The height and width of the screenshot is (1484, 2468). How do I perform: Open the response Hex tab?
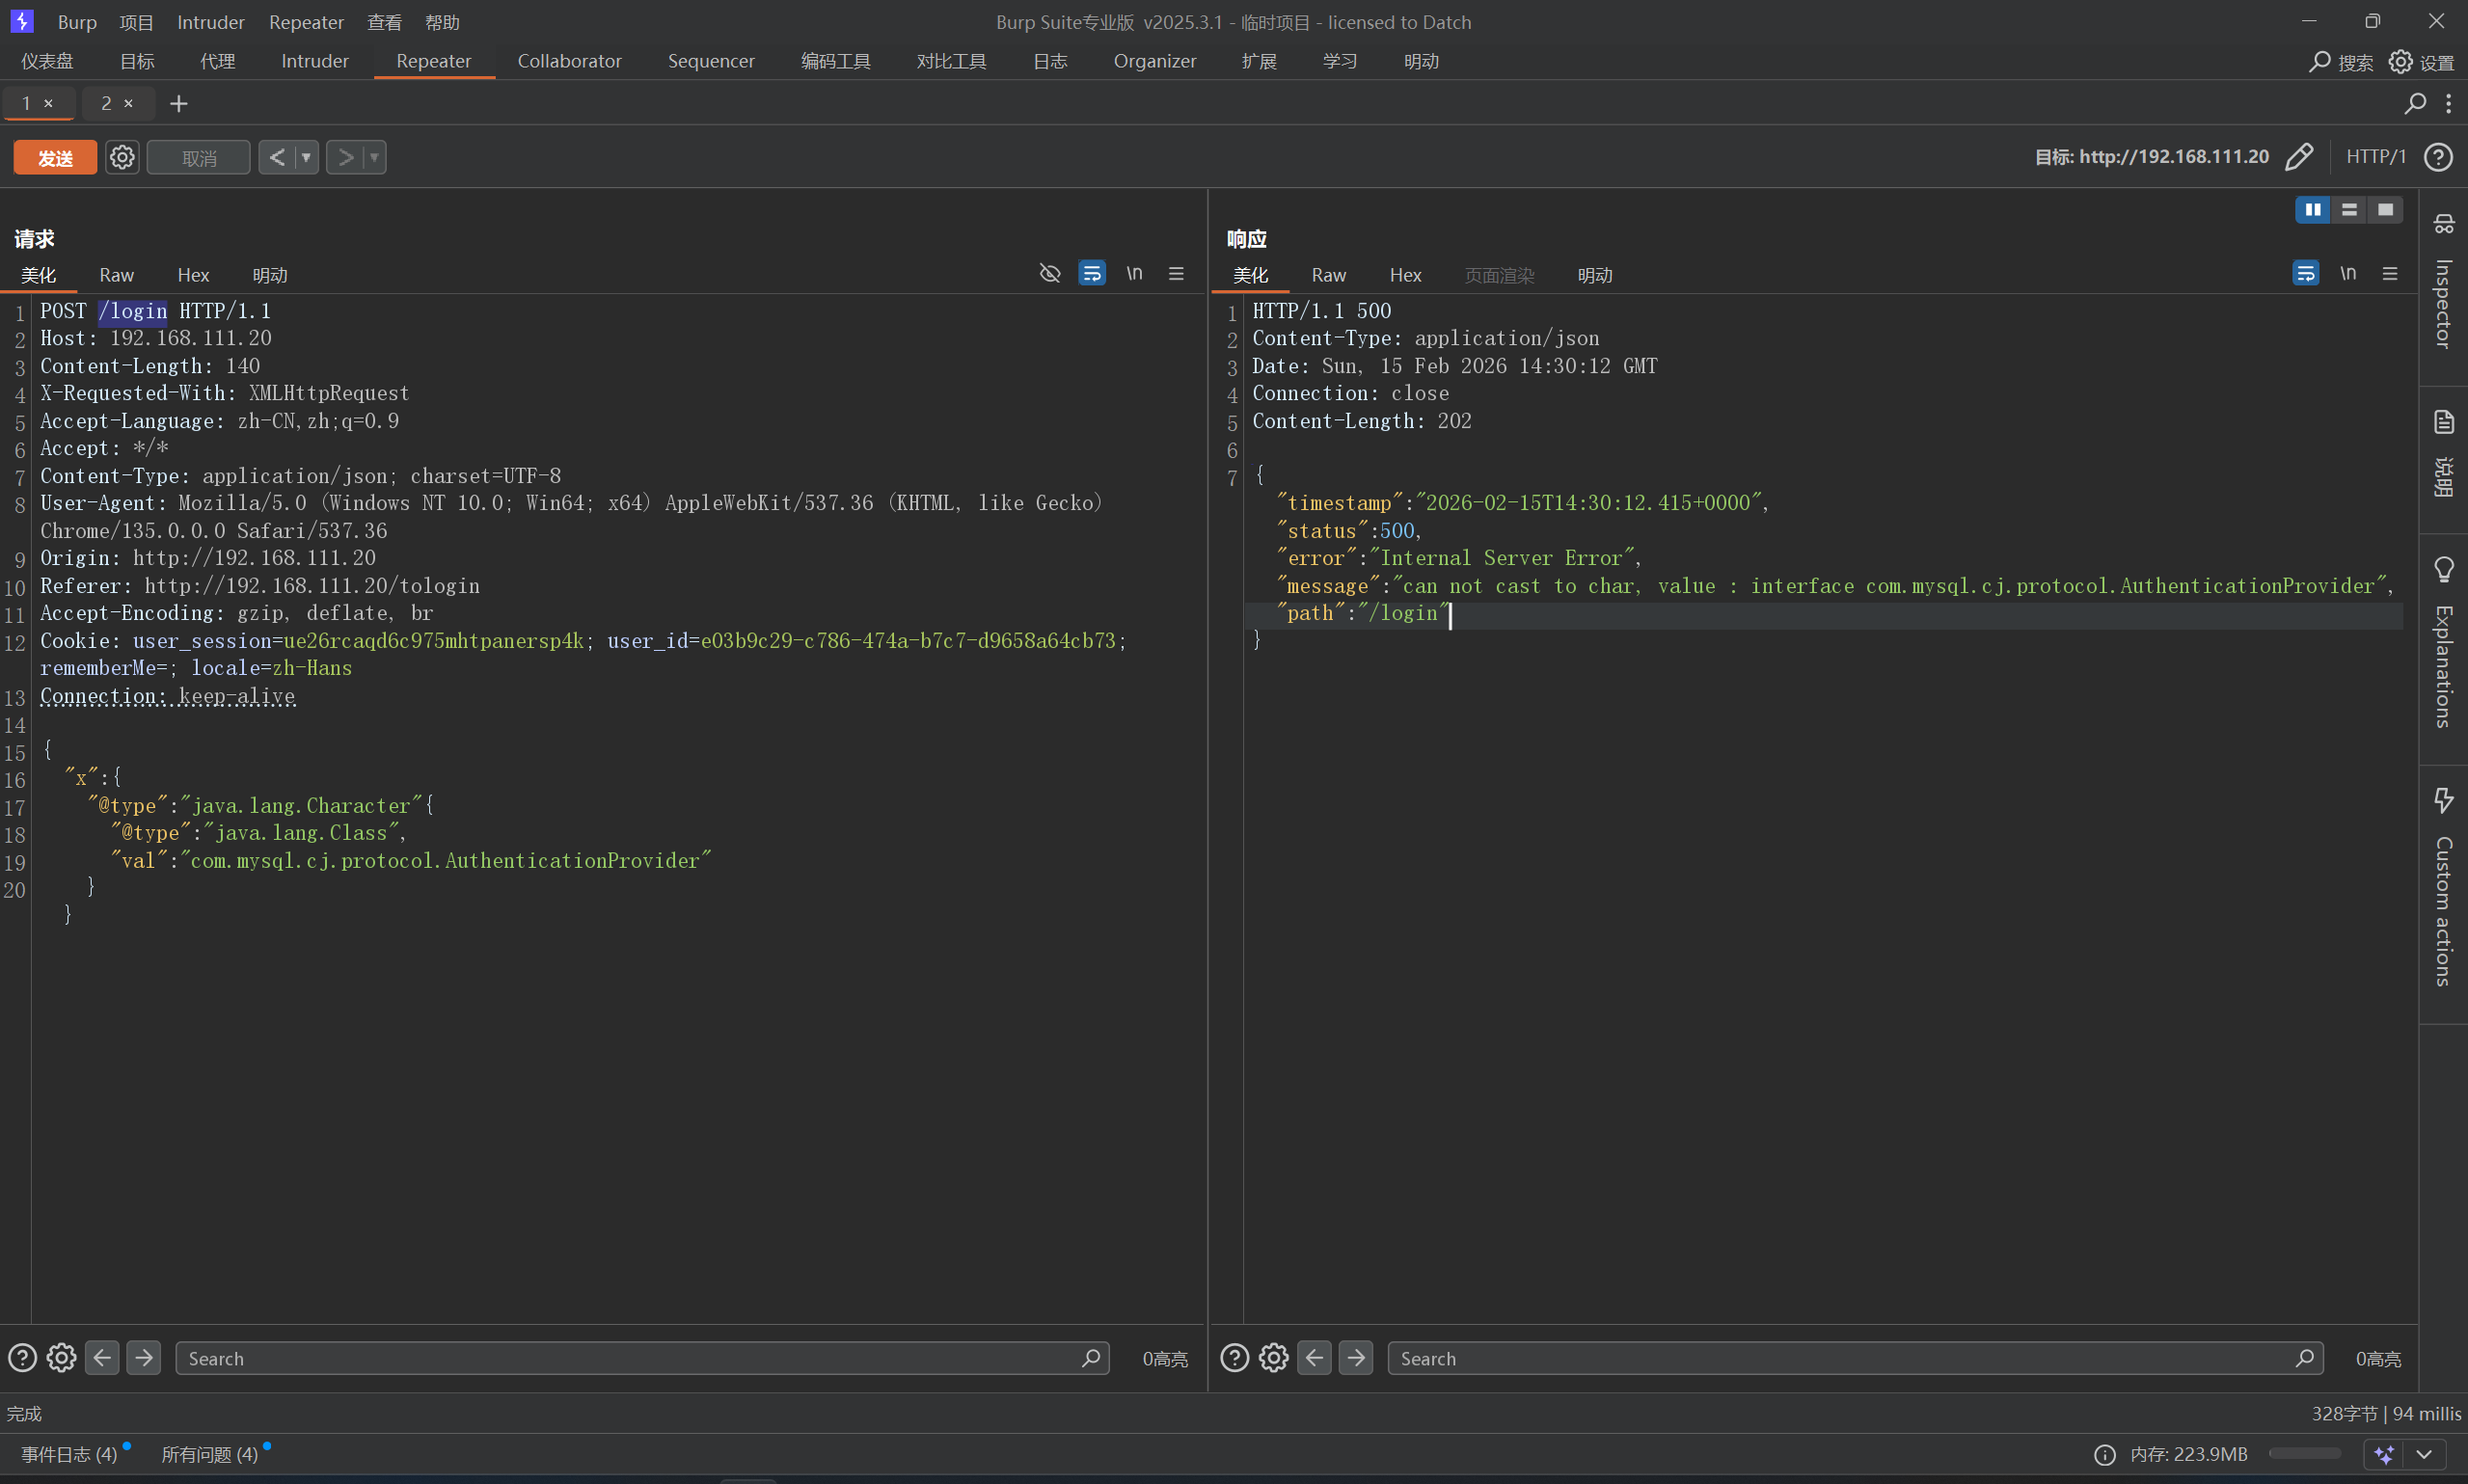point(1404,275)
